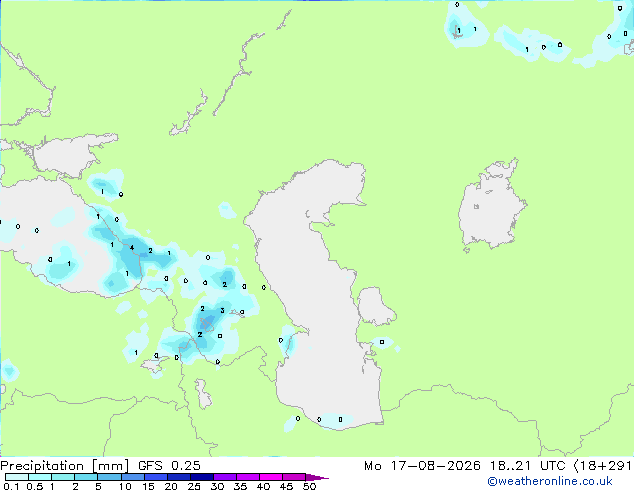Click legend swatch between 30 and 35
634x490 pixels.
click(x=225, y=477)
